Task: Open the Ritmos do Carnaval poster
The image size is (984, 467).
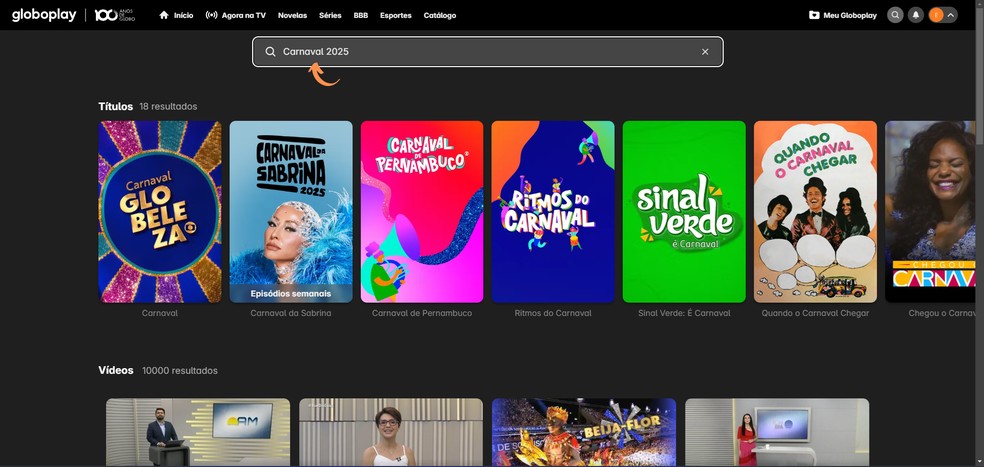Action: (x=553, y=212)
